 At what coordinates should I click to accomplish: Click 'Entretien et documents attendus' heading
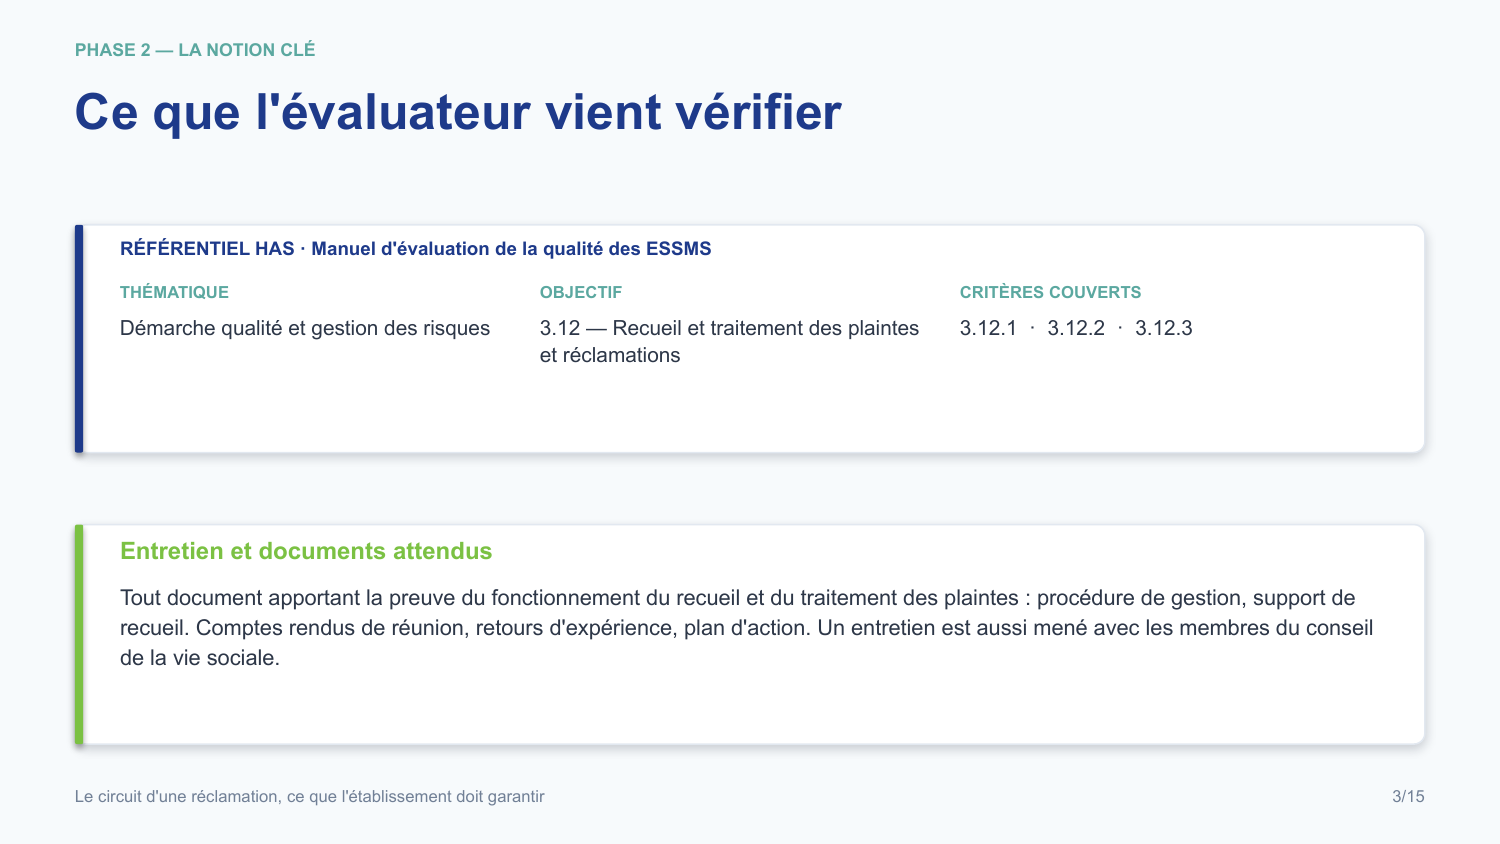(x=306, y=551)
